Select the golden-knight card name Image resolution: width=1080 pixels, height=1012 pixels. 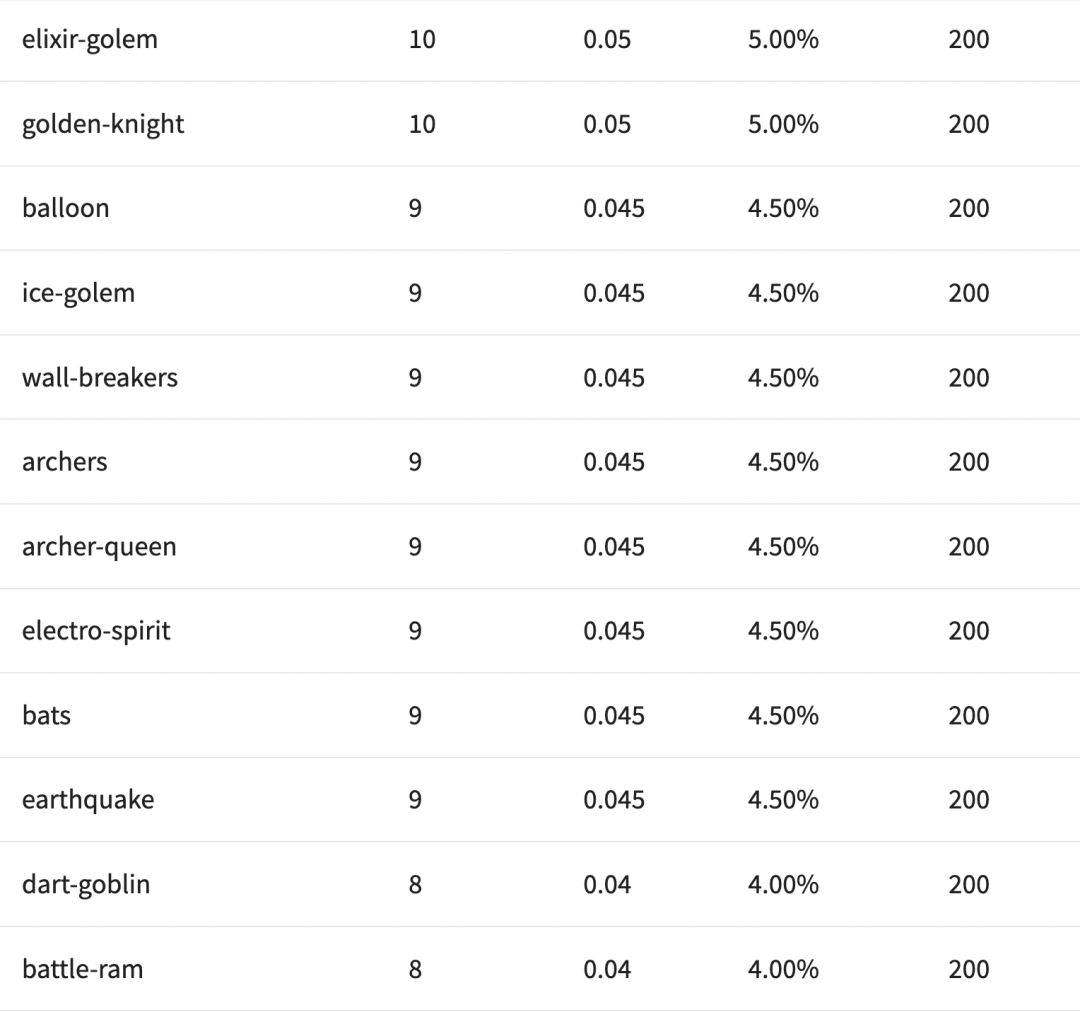click(x=103, y=124)
